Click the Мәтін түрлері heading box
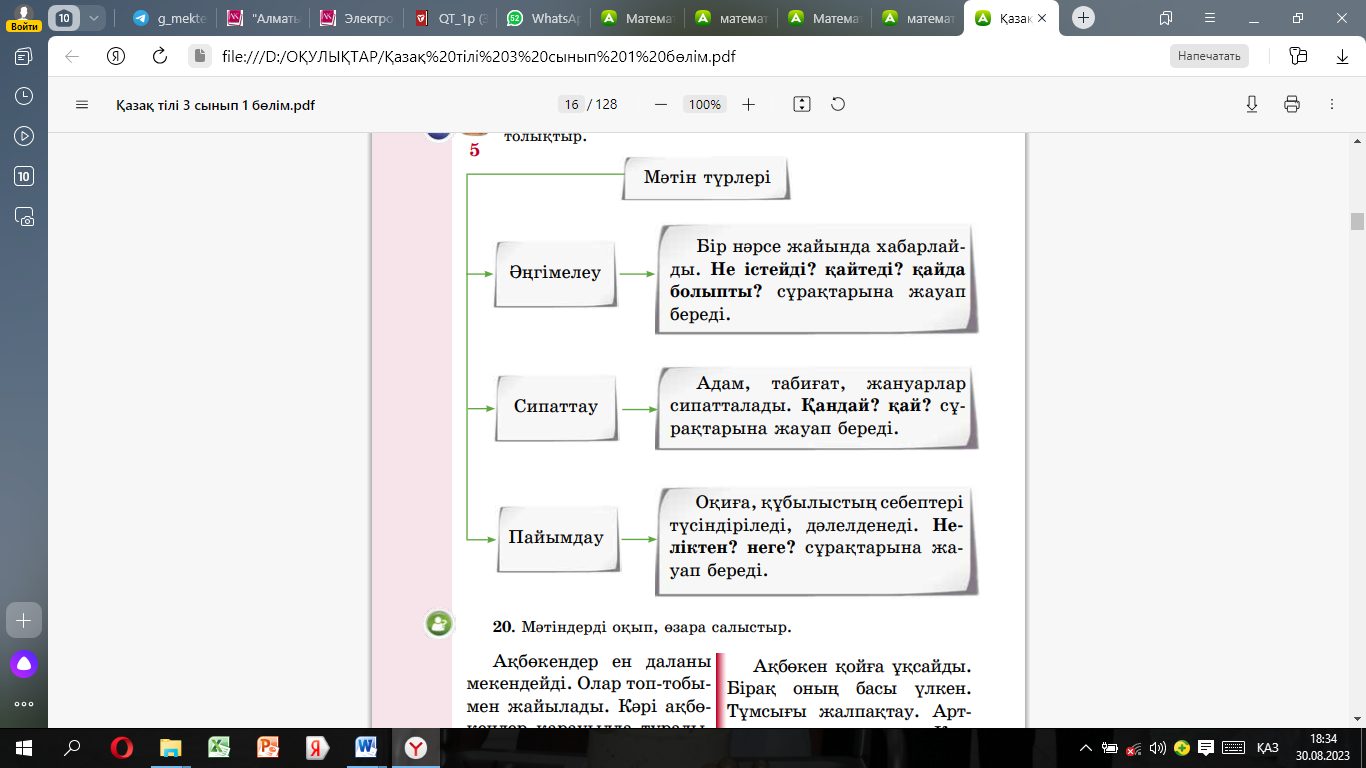 pyautogui.click(x=707, y=178)
